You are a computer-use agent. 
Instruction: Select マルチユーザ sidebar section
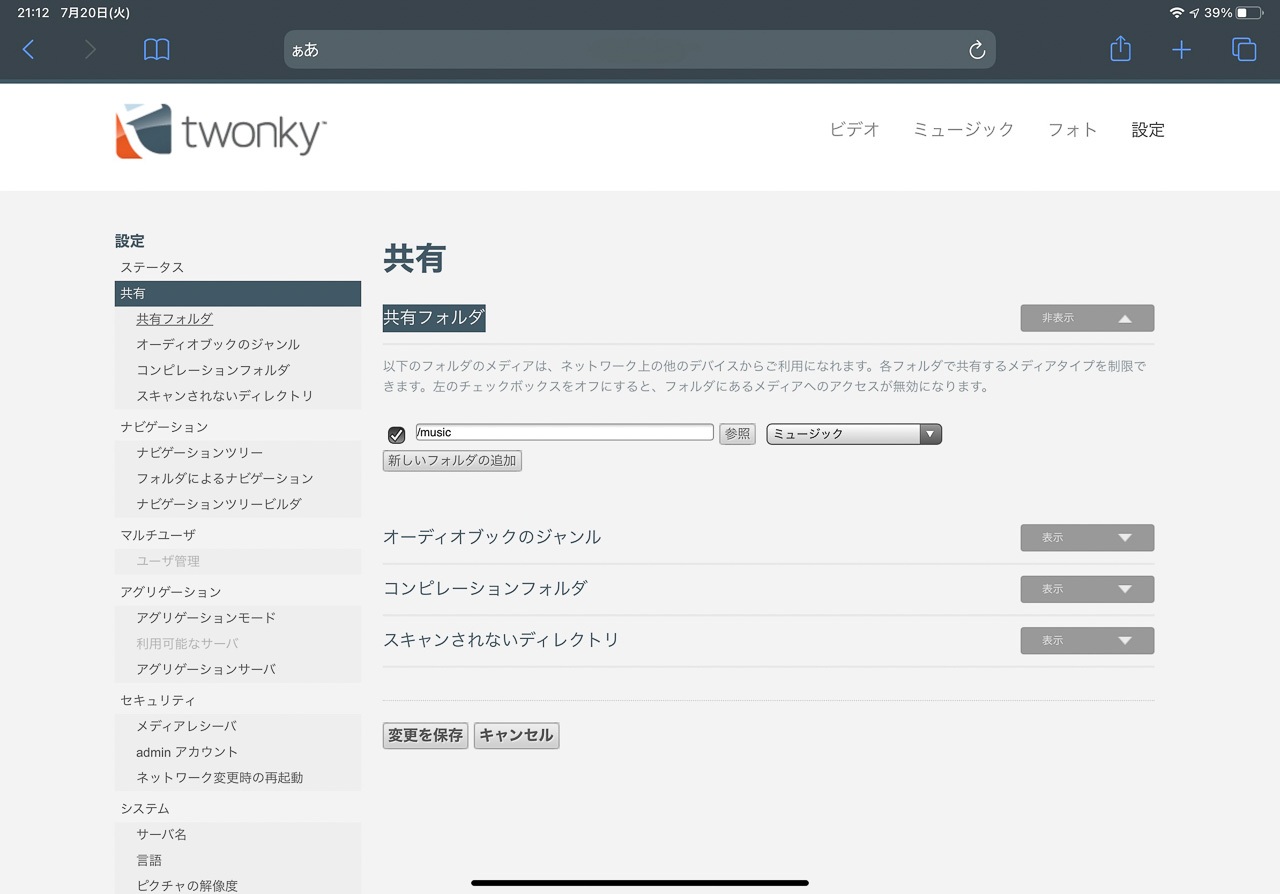pyautogui.click(x=158, y=535)
